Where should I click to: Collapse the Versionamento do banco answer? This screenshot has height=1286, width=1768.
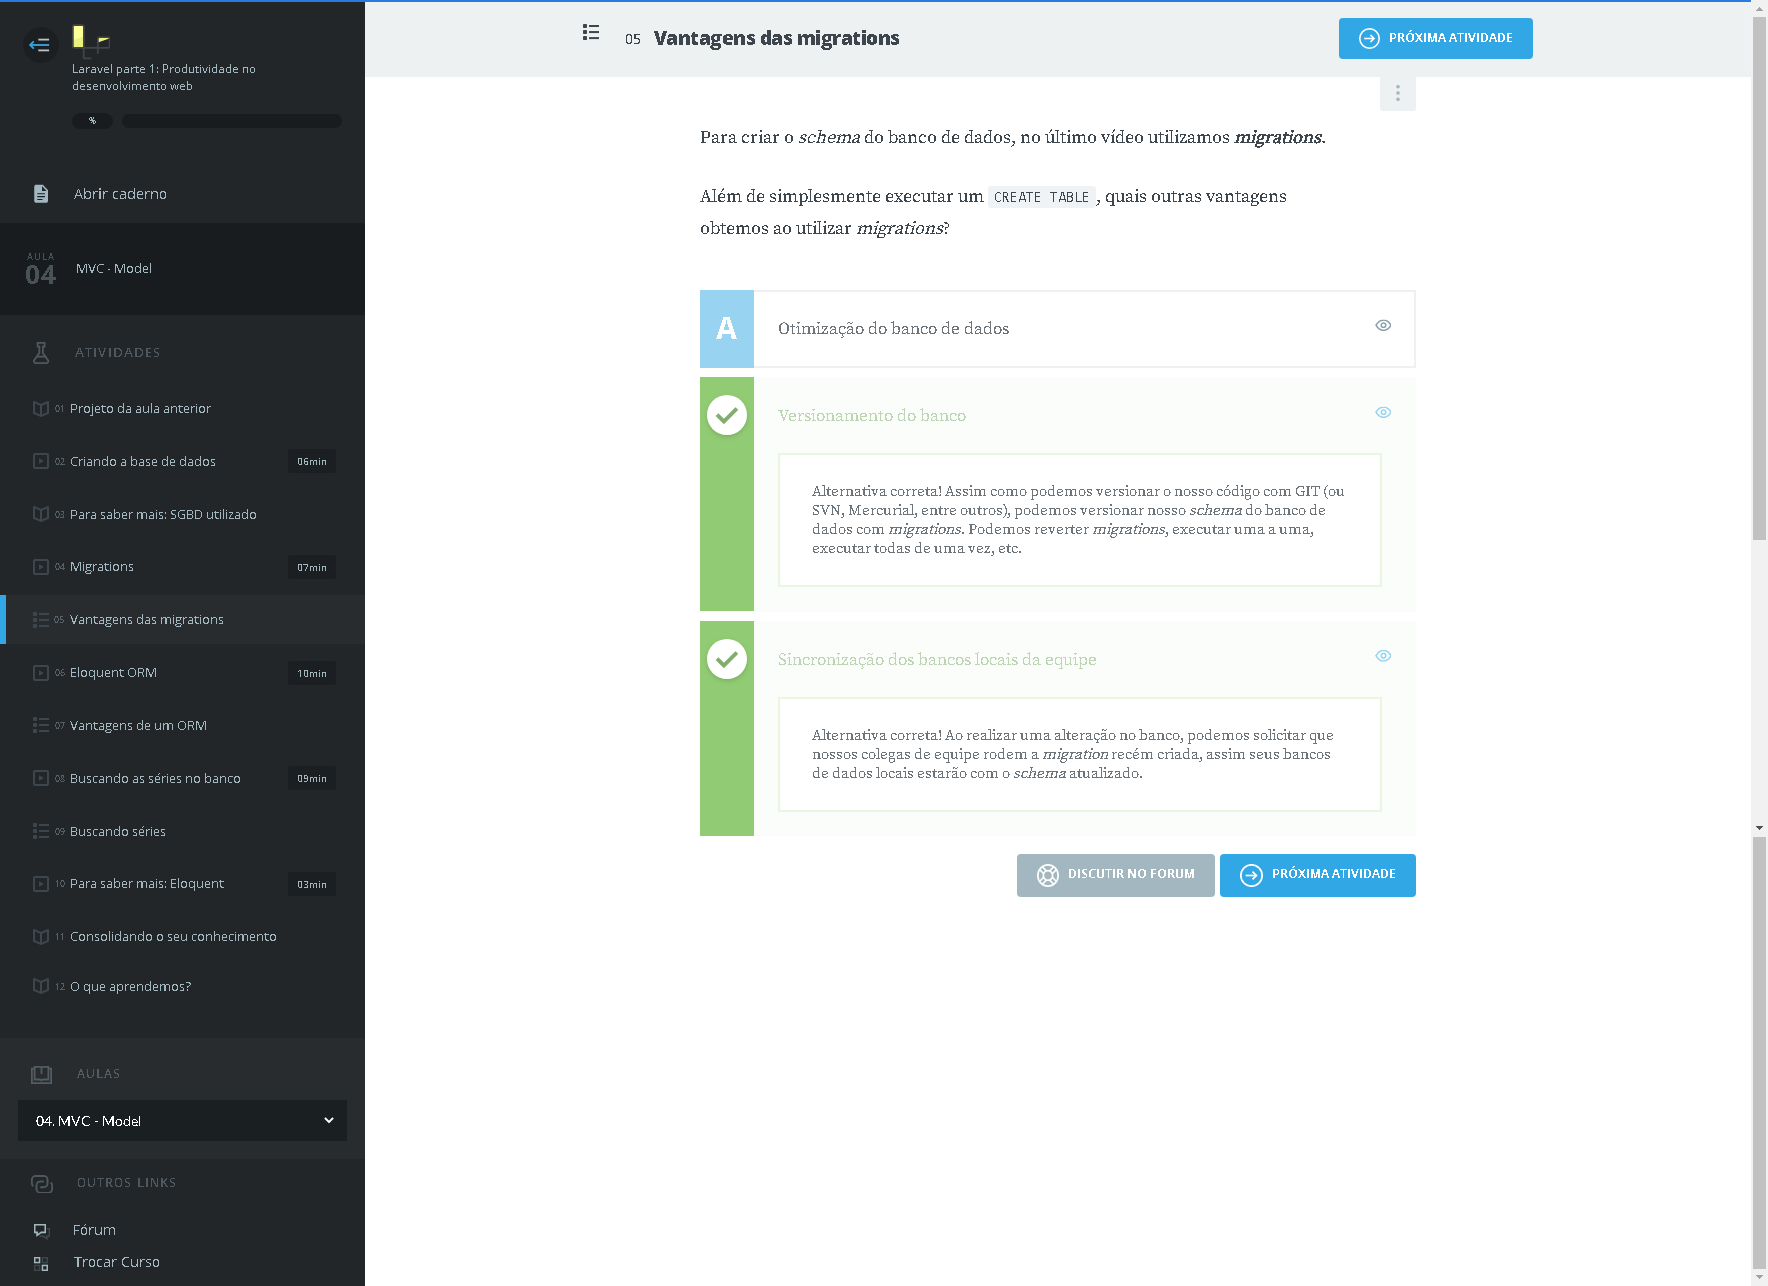coord(871,415)
